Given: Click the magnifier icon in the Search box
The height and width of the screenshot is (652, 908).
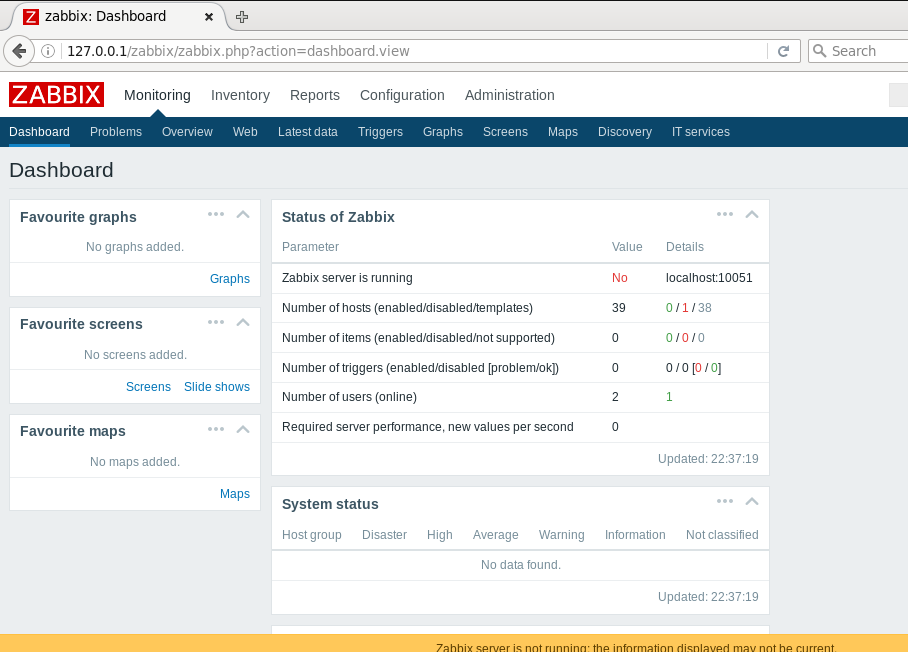Looking at the screenshot, I should (819, 51).
